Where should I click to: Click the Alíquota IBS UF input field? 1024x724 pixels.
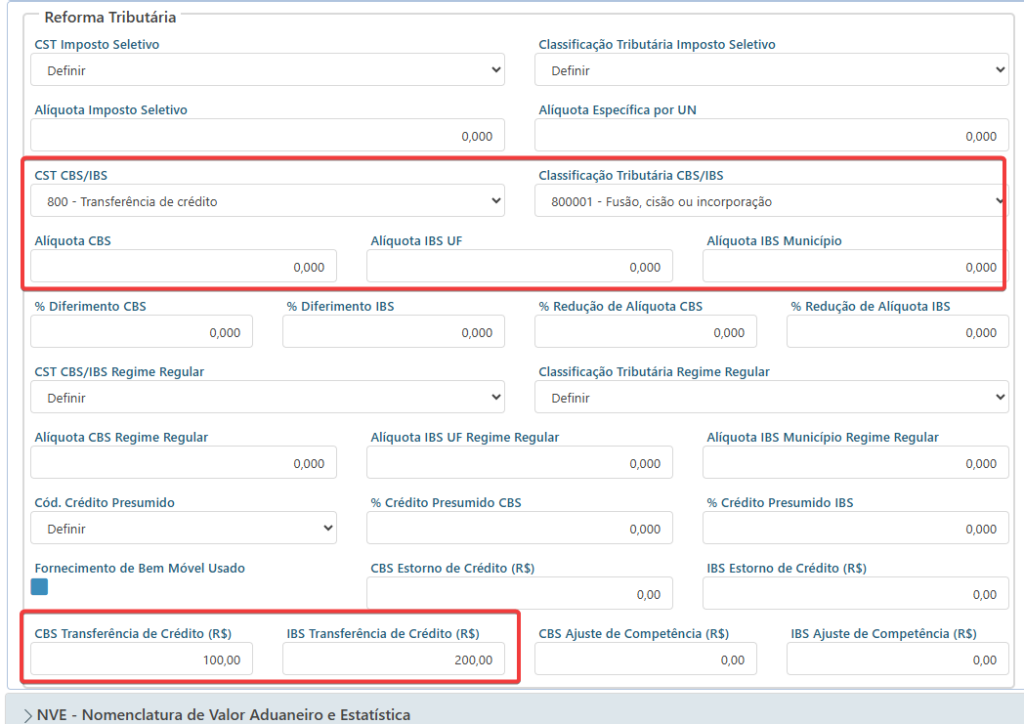[x=519, y=266]
